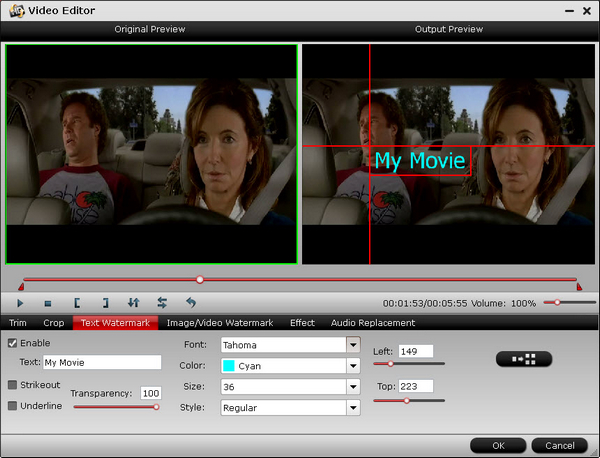Open the Effect tab

302,323
